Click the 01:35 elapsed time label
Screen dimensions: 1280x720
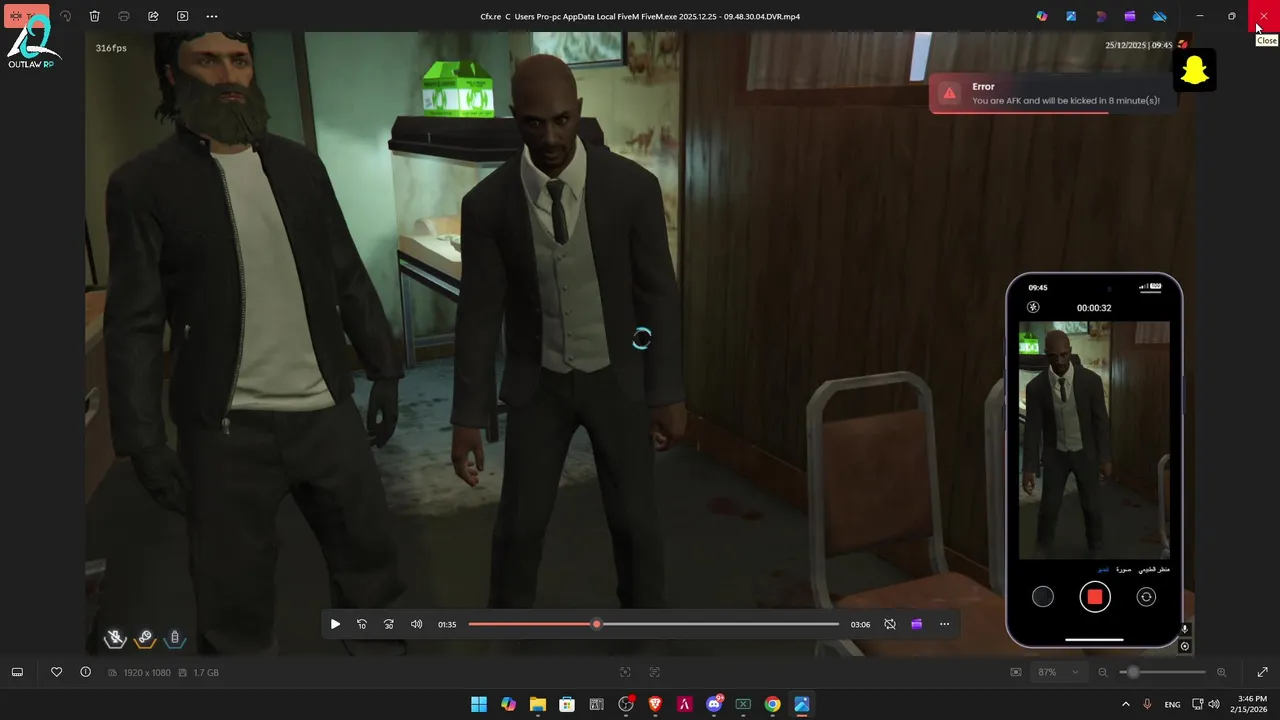[x=447, y=625]
